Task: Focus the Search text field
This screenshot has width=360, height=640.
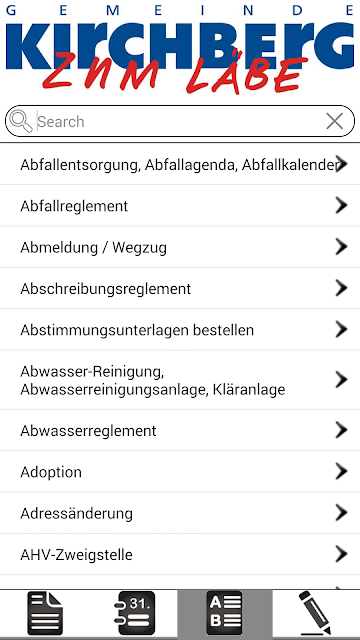Action: coord(180,121)
